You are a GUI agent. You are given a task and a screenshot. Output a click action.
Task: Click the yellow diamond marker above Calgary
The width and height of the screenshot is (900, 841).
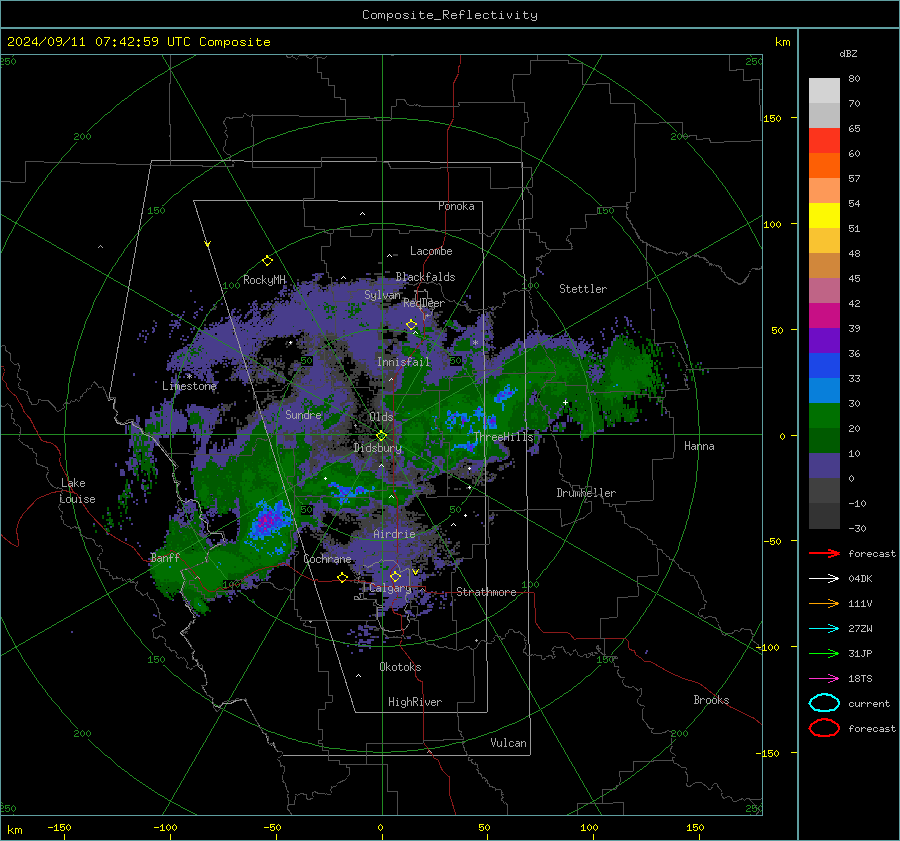[395, 576]
